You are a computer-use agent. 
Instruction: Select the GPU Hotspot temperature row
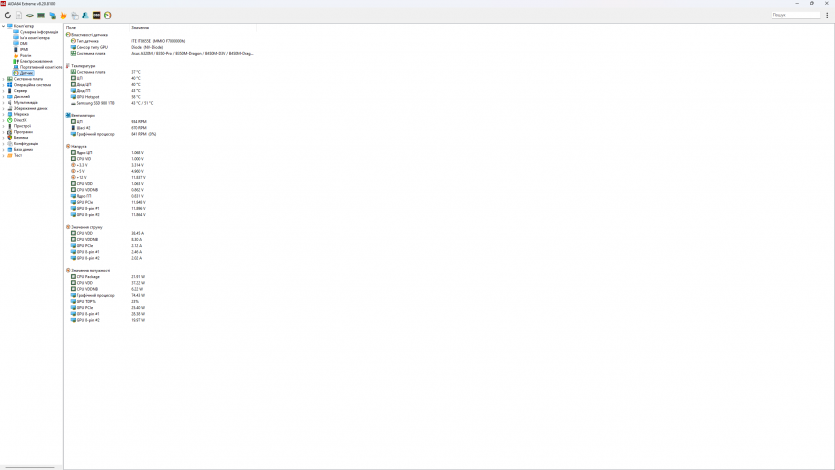click(x=90, y=97)
